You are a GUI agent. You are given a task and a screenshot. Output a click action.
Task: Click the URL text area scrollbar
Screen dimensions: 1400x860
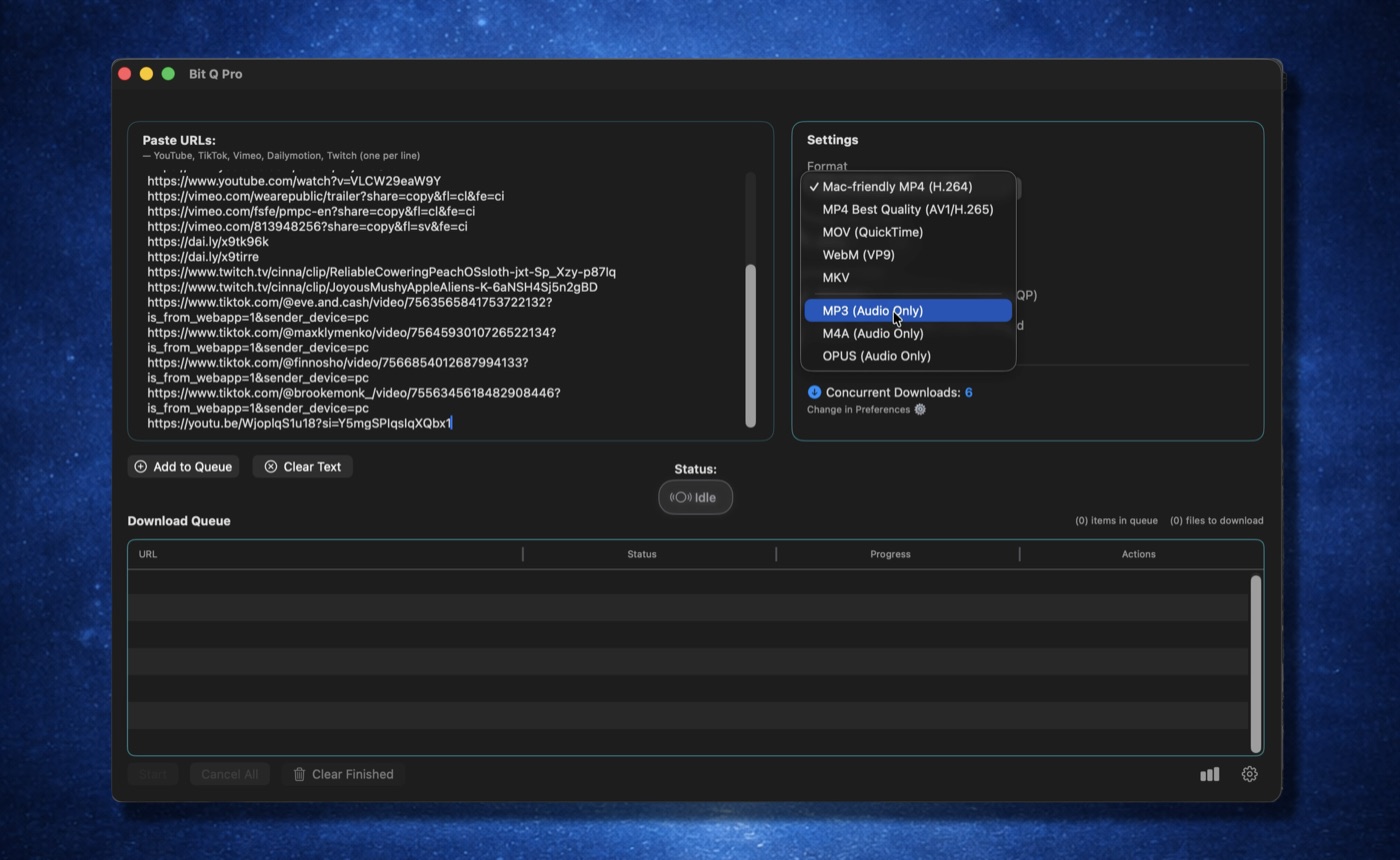[x=751, y=345]
